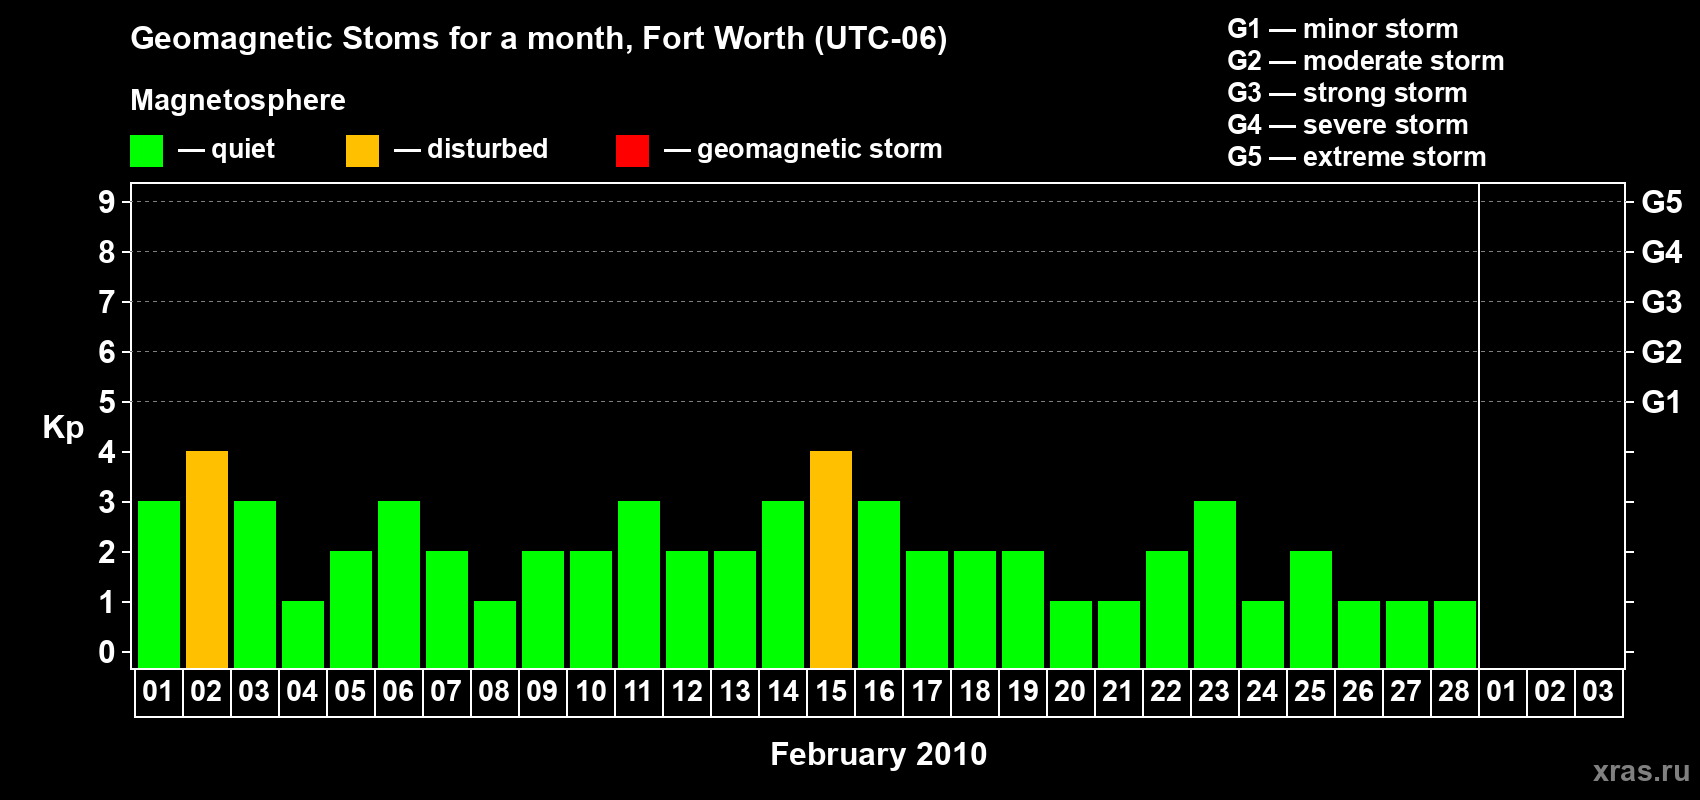Click the green bar above day 23
Viewport: 1700px width, 800px height.
tap(1215, 584)
